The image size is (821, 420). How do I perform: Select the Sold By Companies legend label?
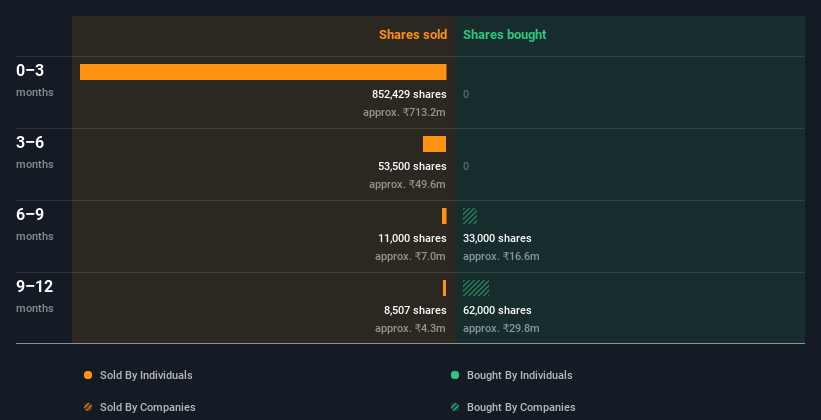(148, 407)
